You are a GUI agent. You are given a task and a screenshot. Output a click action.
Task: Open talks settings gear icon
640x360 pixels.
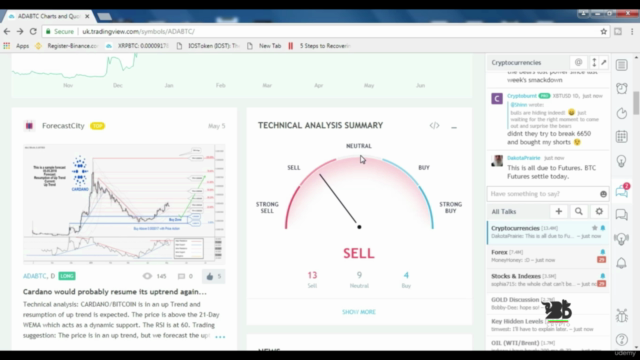(x=599, y=211)
